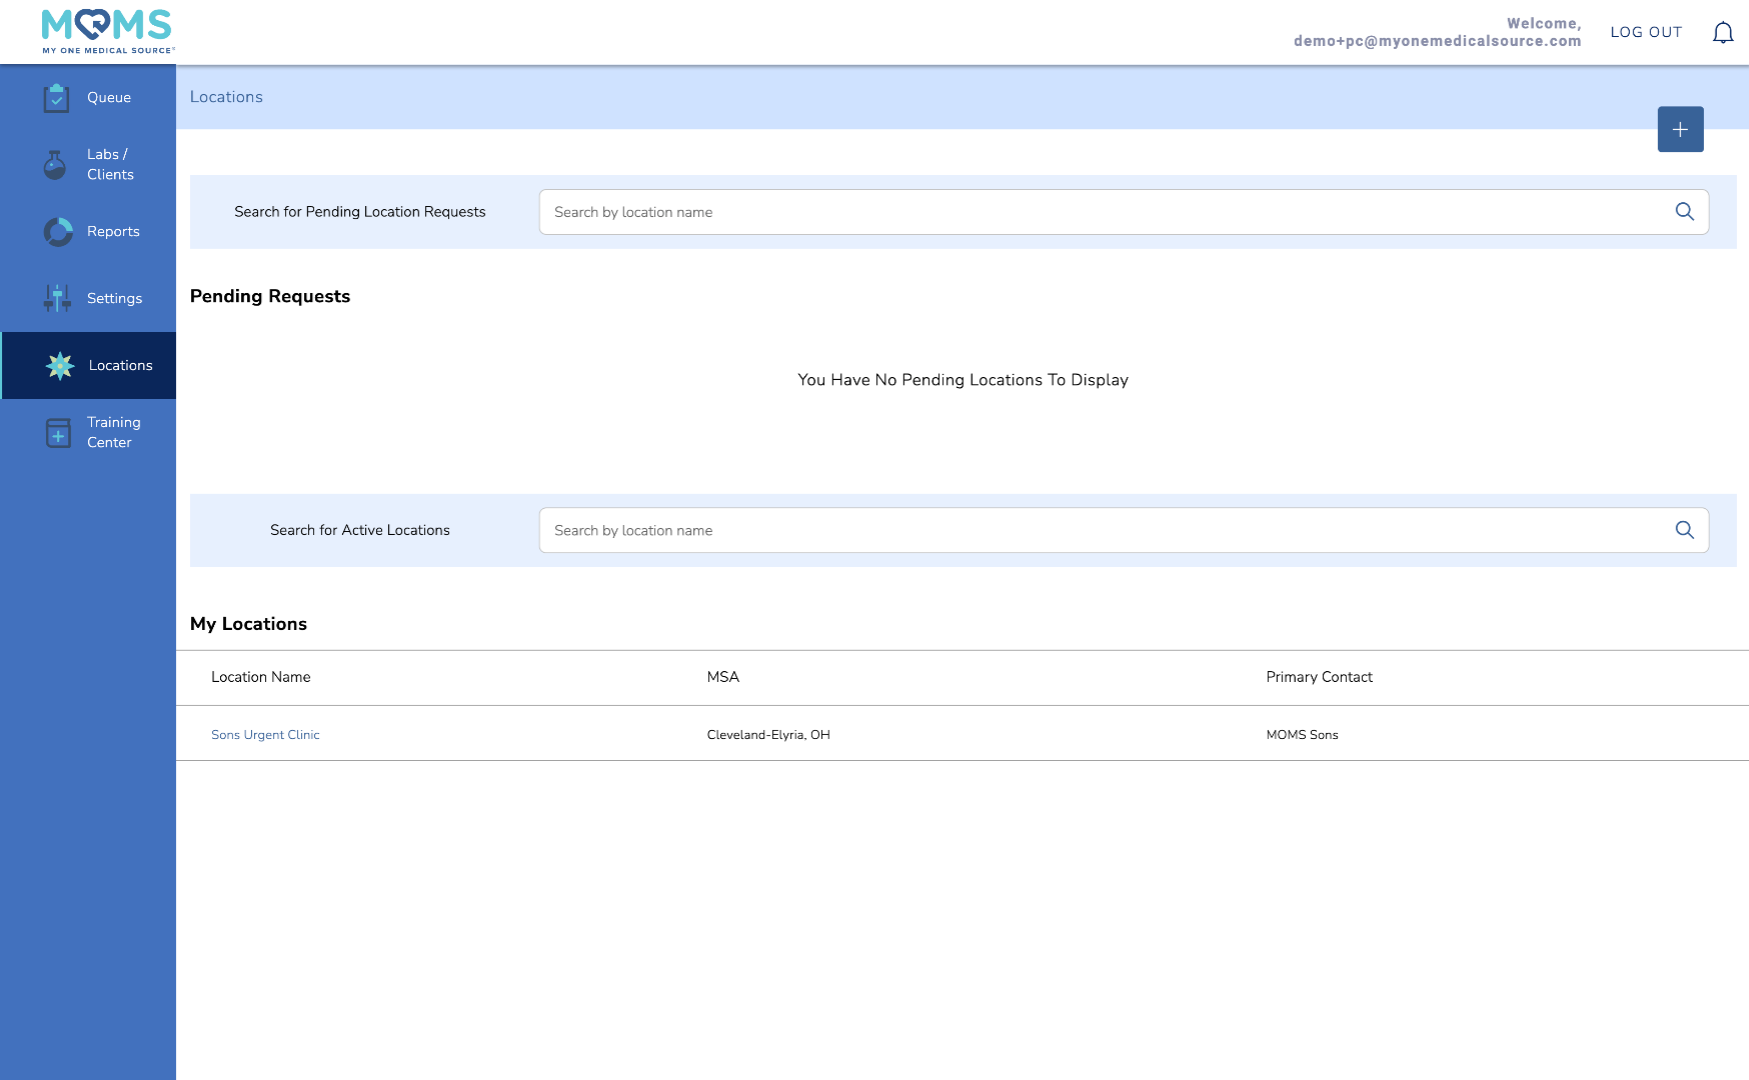
Task: Select Training Center in the sidebar
Action: 113,433
